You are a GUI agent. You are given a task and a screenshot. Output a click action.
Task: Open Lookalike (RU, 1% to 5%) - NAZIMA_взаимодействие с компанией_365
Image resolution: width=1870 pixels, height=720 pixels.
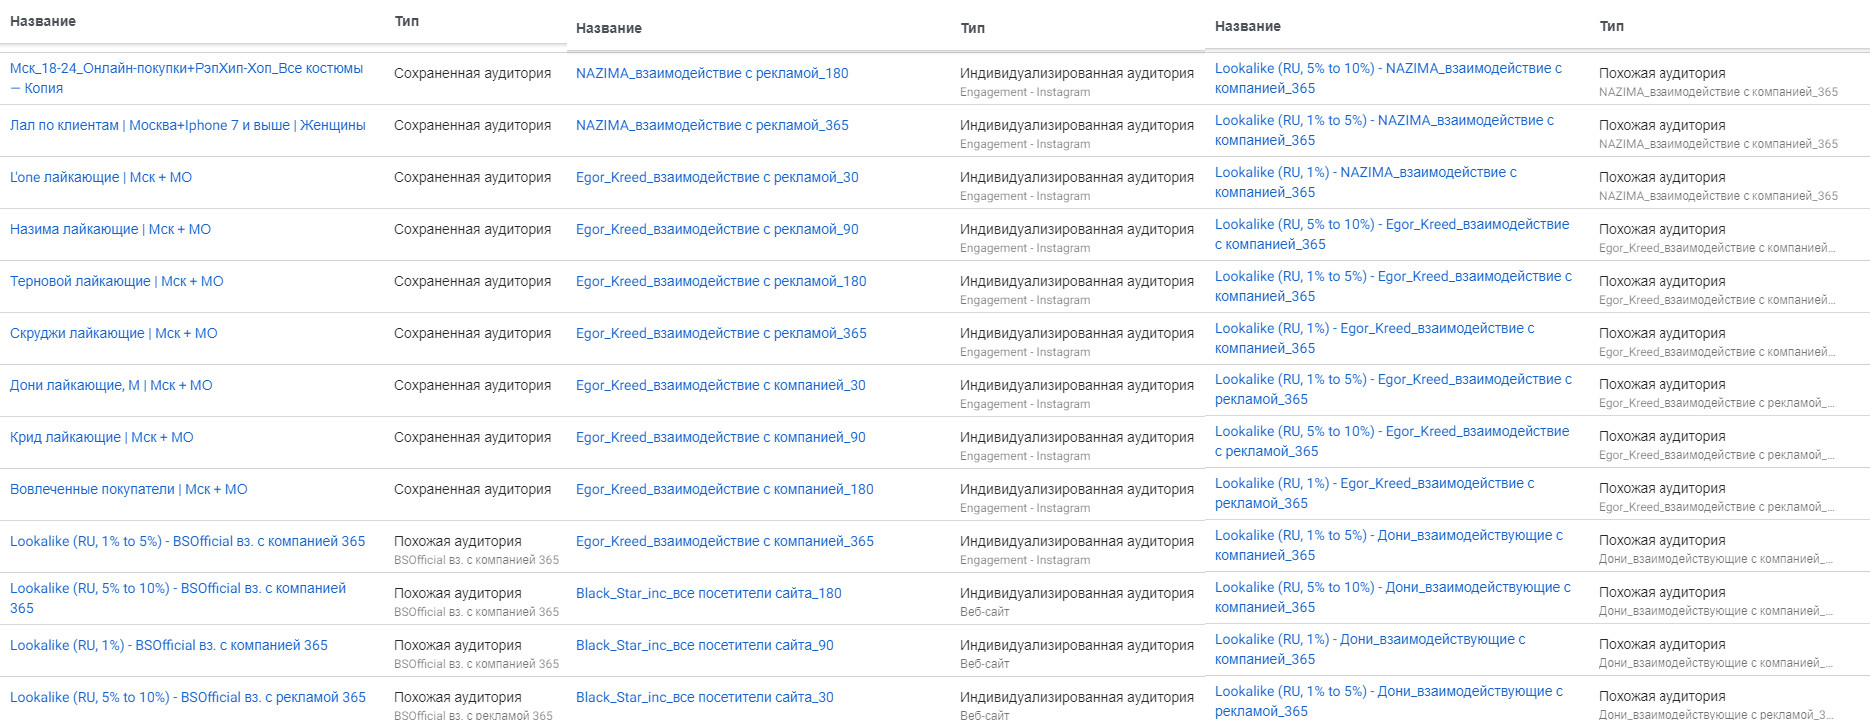[1384, 130]
